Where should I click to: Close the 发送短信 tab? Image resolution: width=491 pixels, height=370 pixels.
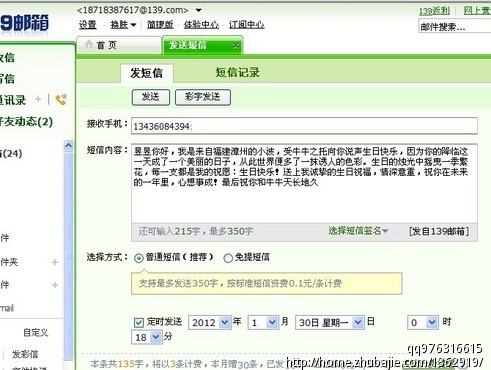(235, 46)
